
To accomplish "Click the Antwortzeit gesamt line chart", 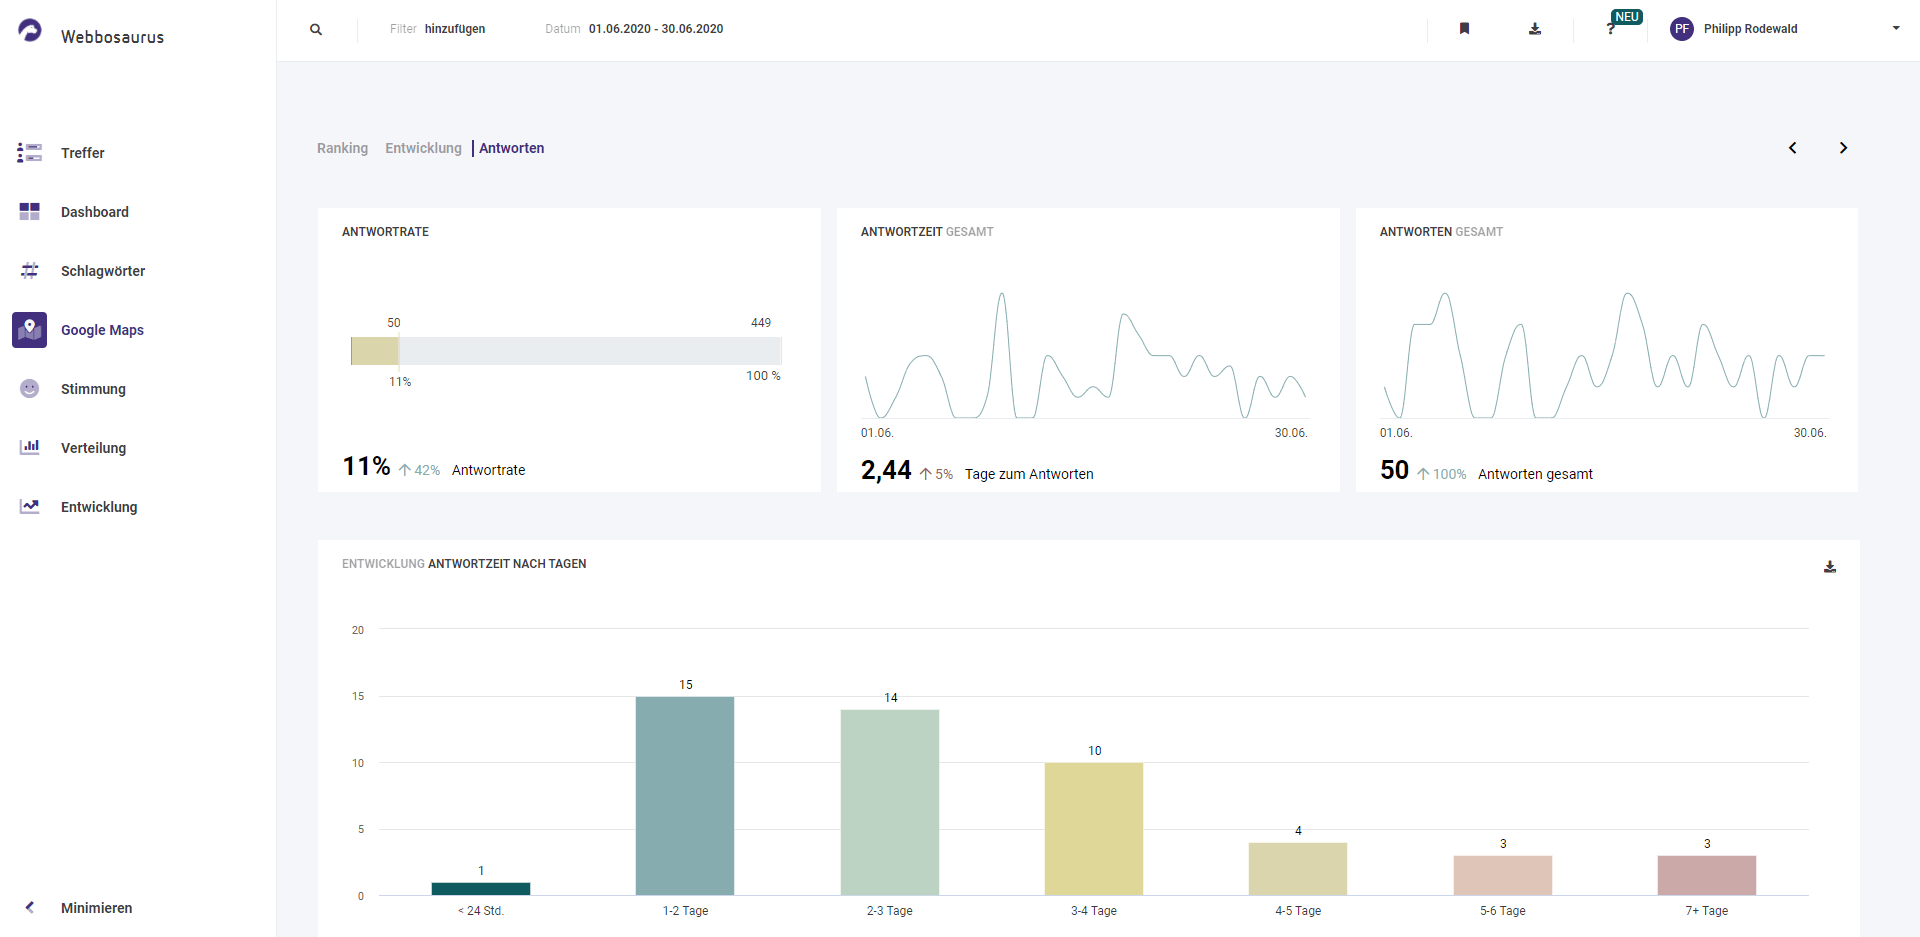I will tap(1085, 355).
